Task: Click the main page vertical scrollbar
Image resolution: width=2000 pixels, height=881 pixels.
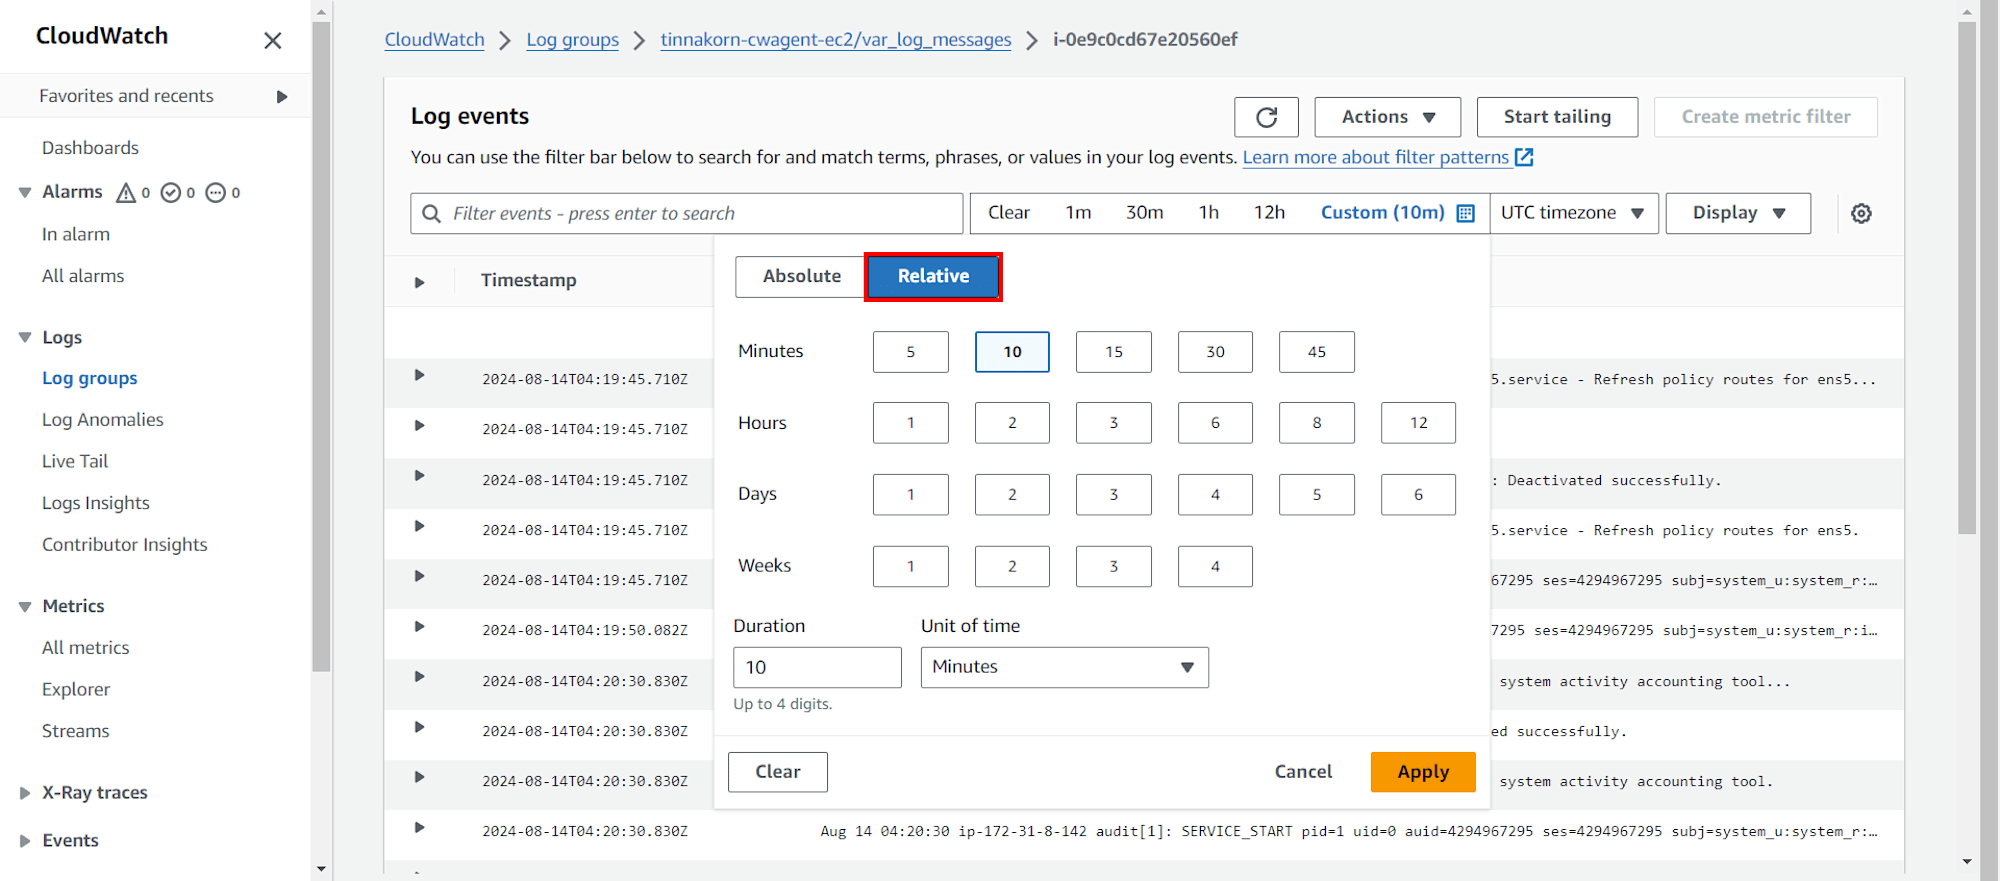Action: coord(1967,278)
